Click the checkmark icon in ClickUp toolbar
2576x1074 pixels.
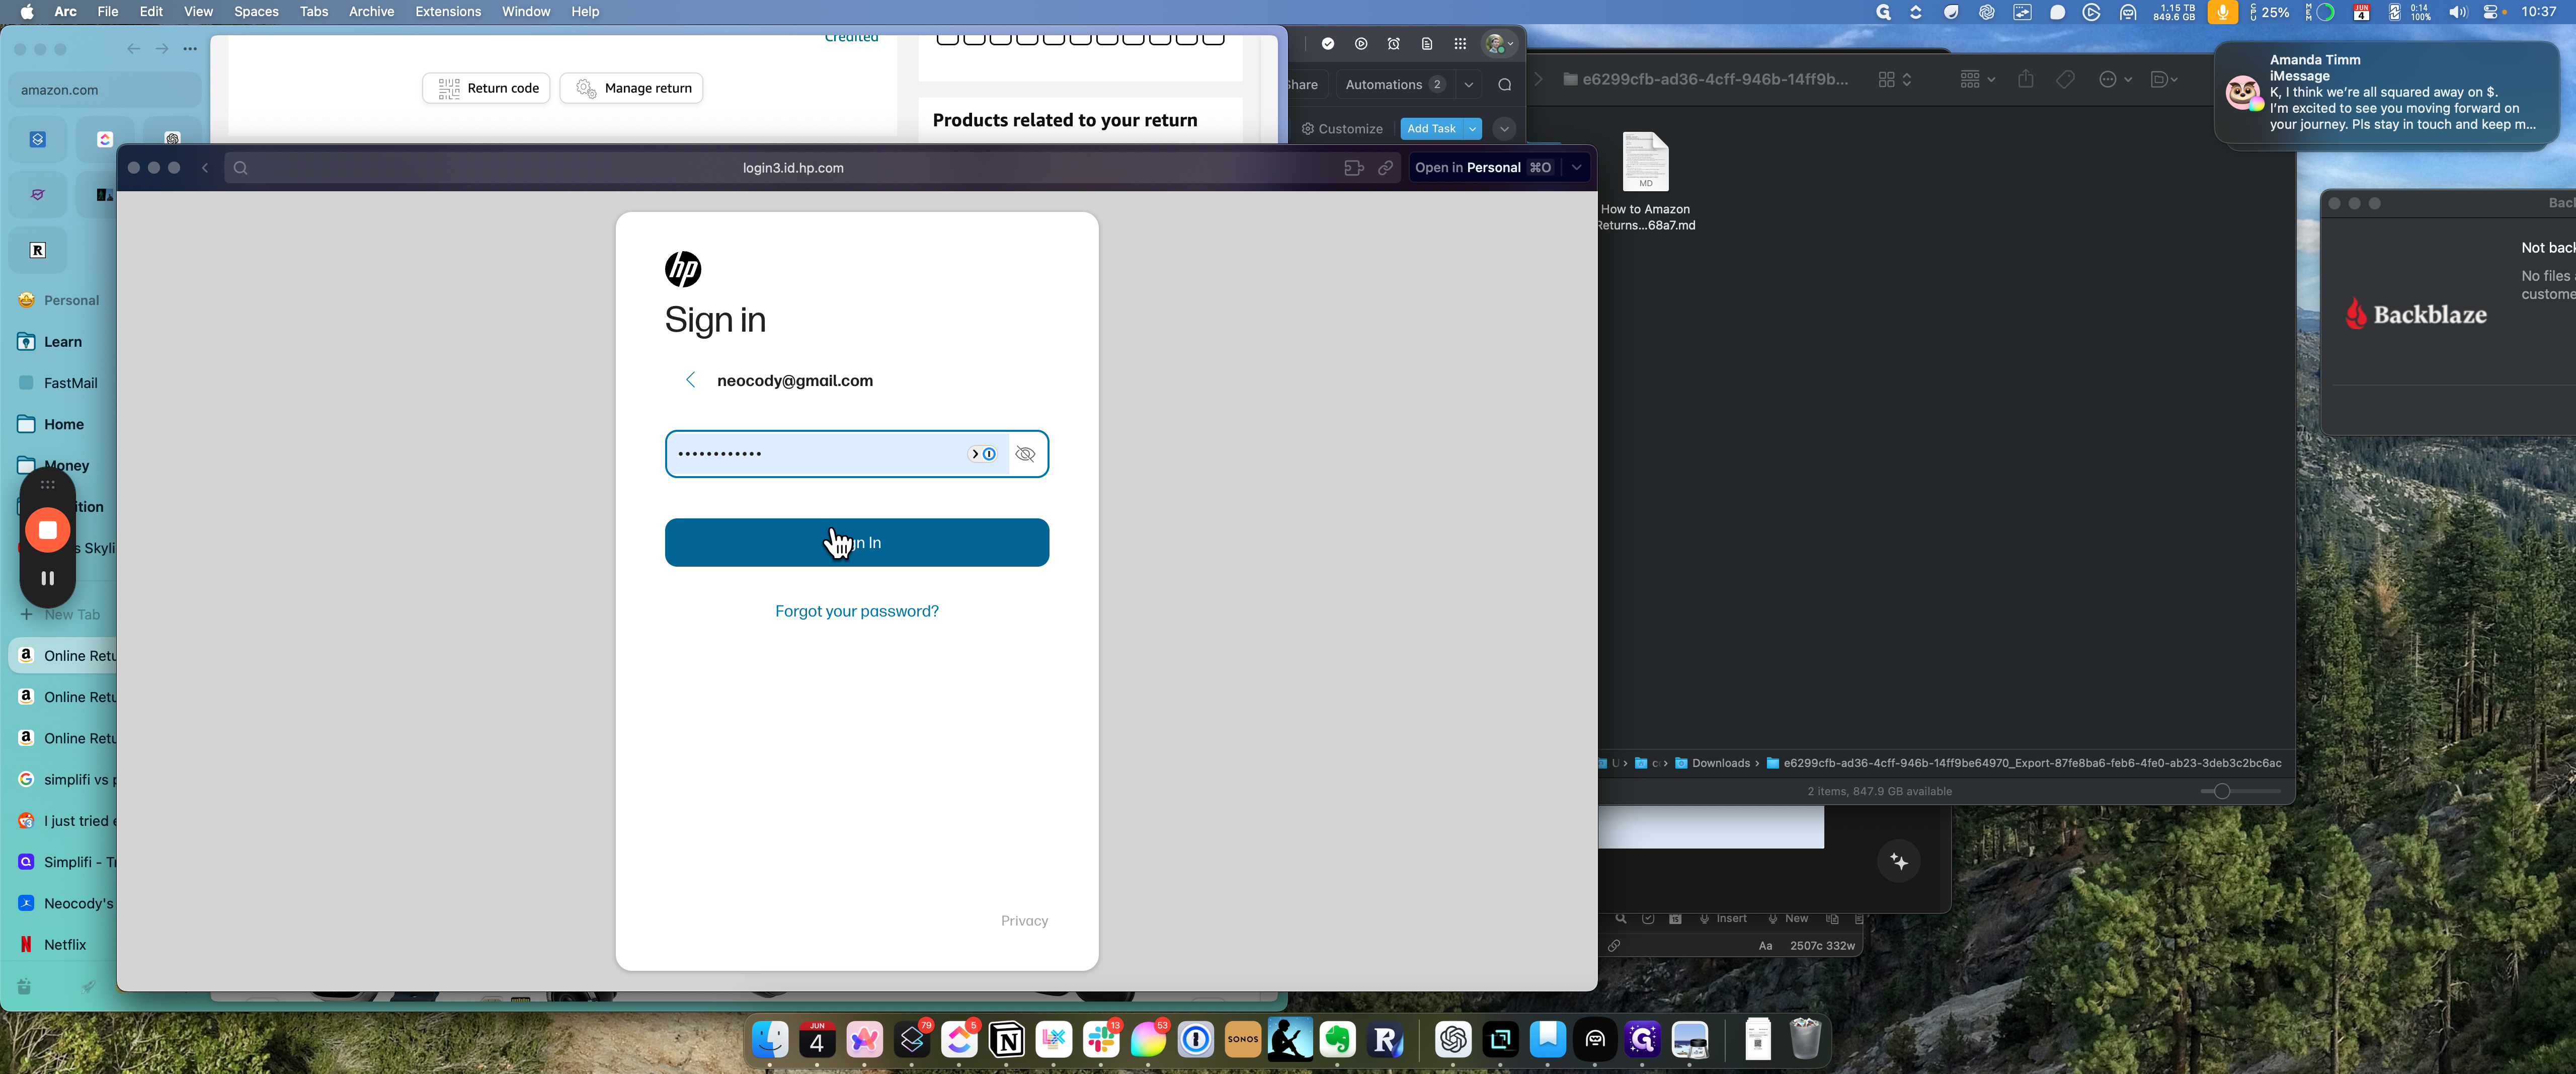tap(1328, 44)
